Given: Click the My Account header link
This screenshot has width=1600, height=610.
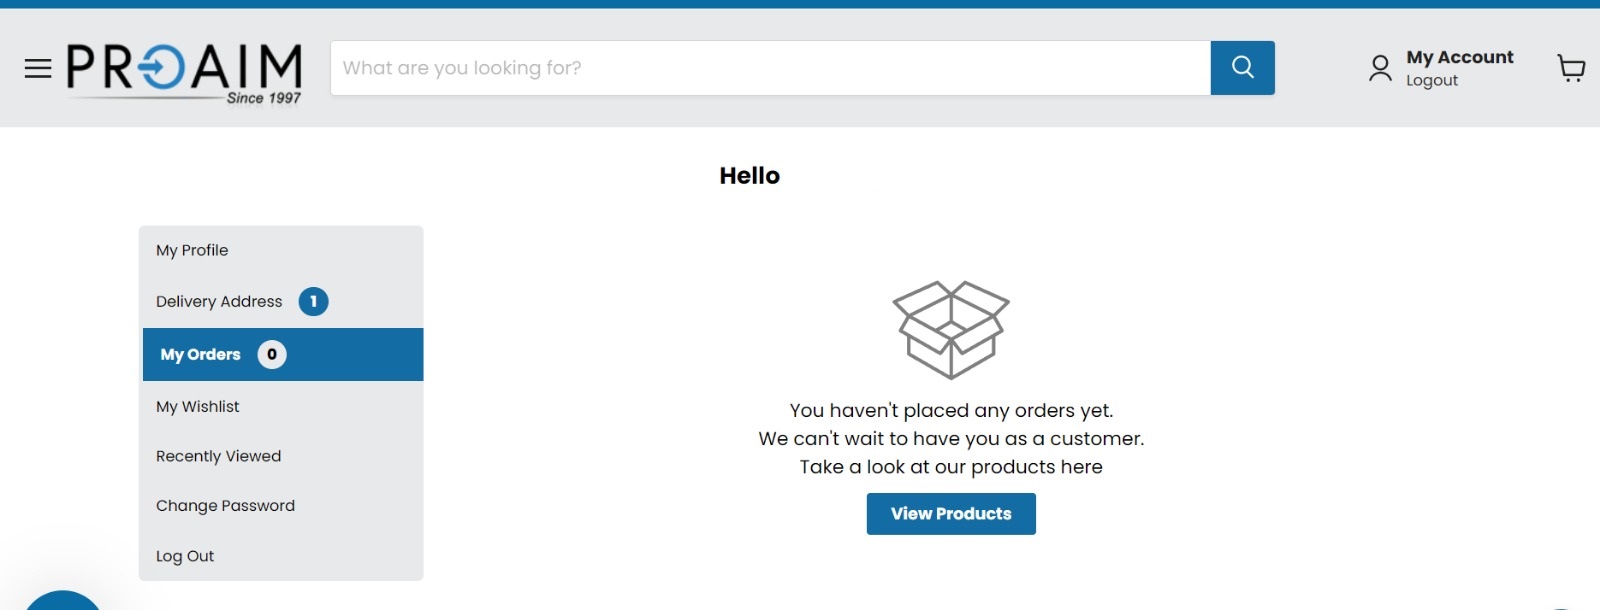Looking at the screenshot, I should coord(1459,57).
